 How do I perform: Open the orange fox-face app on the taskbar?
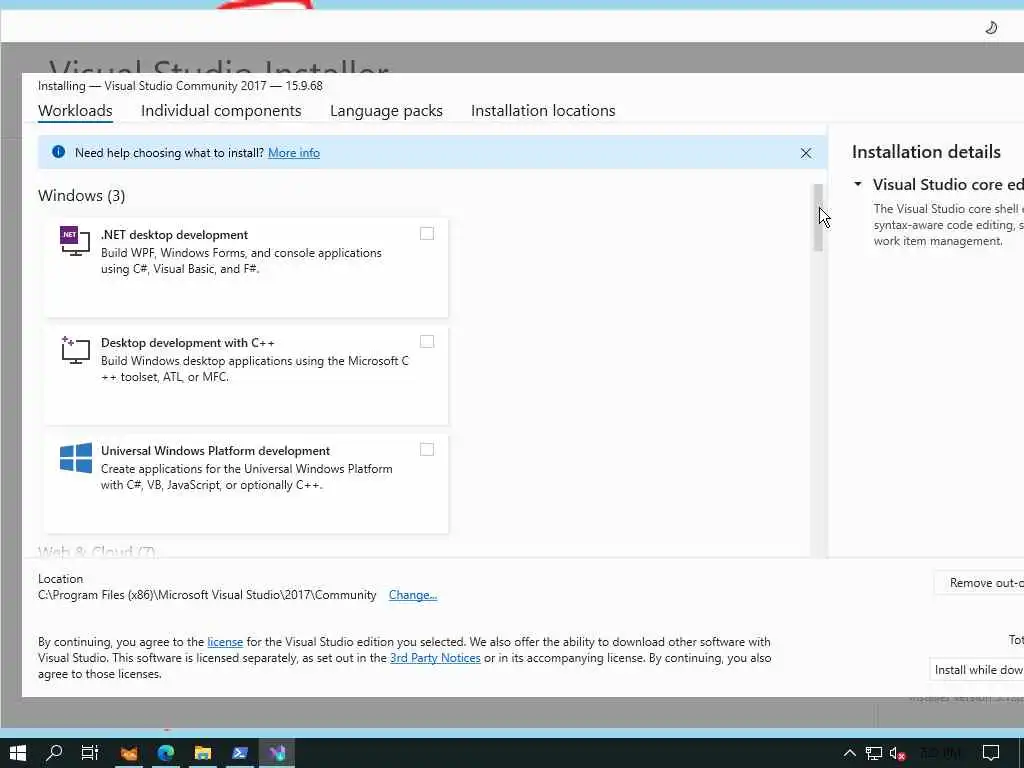129,753
